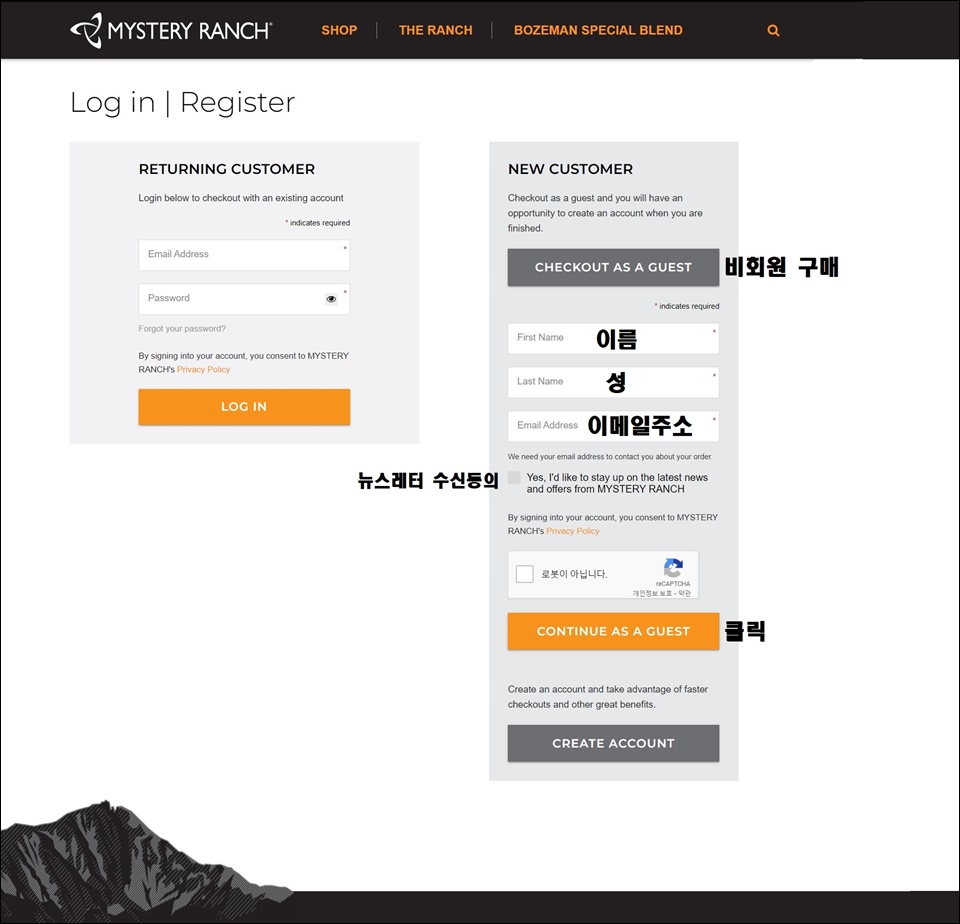Tick the reCAPTCHA not-a-robot checkbox
960x924 pixels.
click(525, 574)
